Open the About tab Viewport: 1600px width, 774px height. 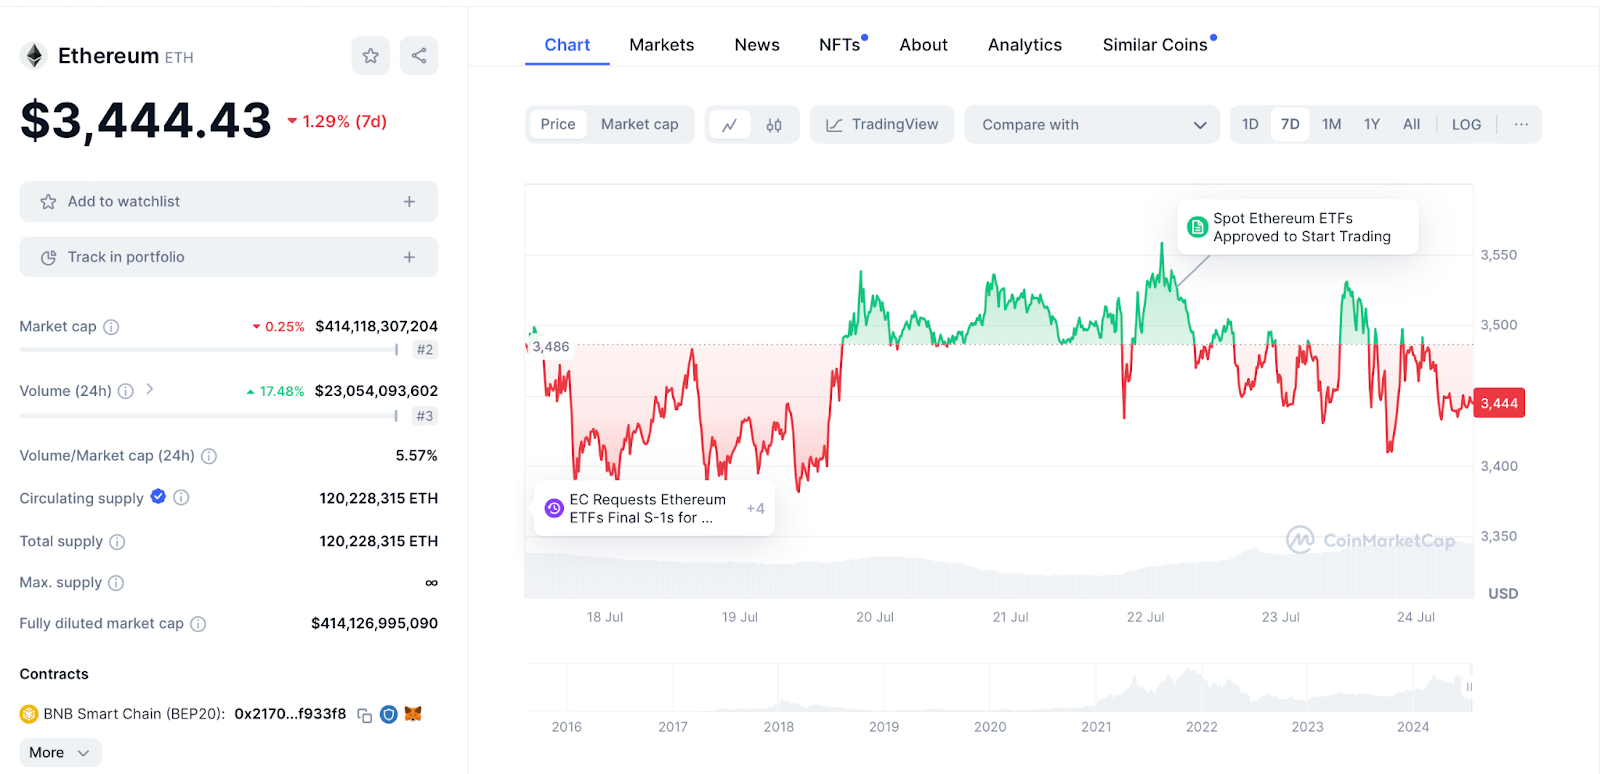pyautogui.click(x=923, y=45)
